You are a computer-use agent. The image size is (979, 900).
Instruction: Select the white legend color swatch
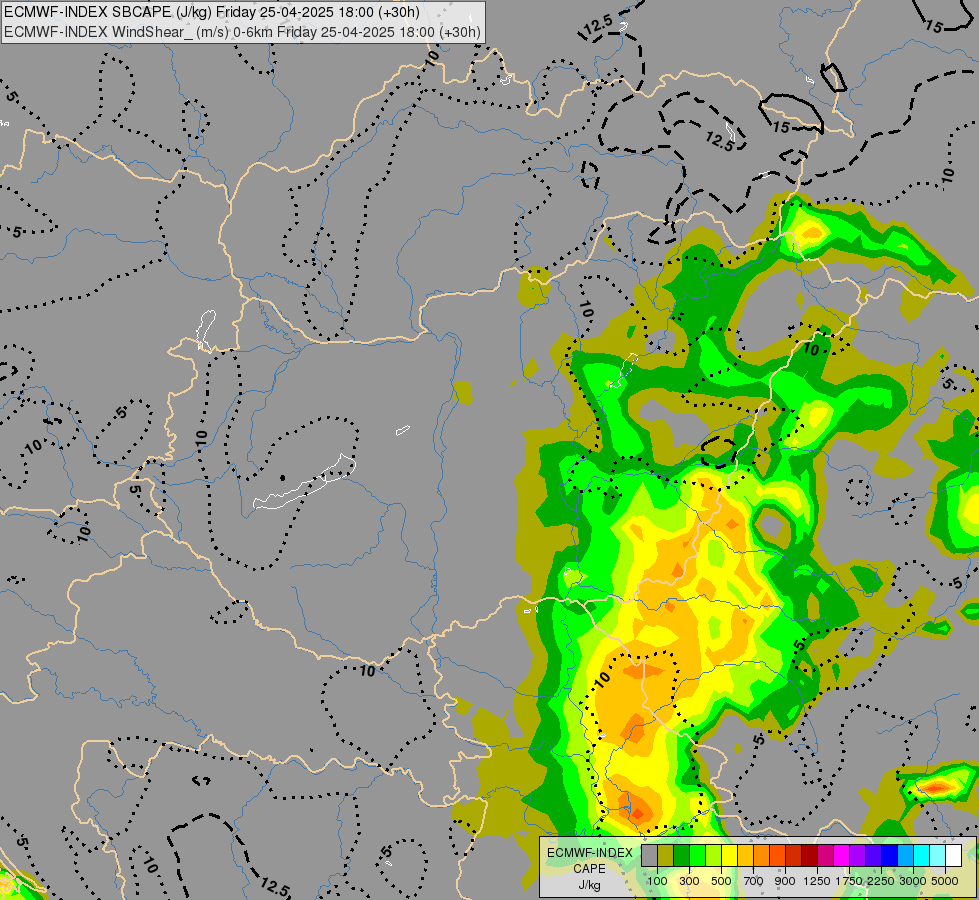(953, 856)
